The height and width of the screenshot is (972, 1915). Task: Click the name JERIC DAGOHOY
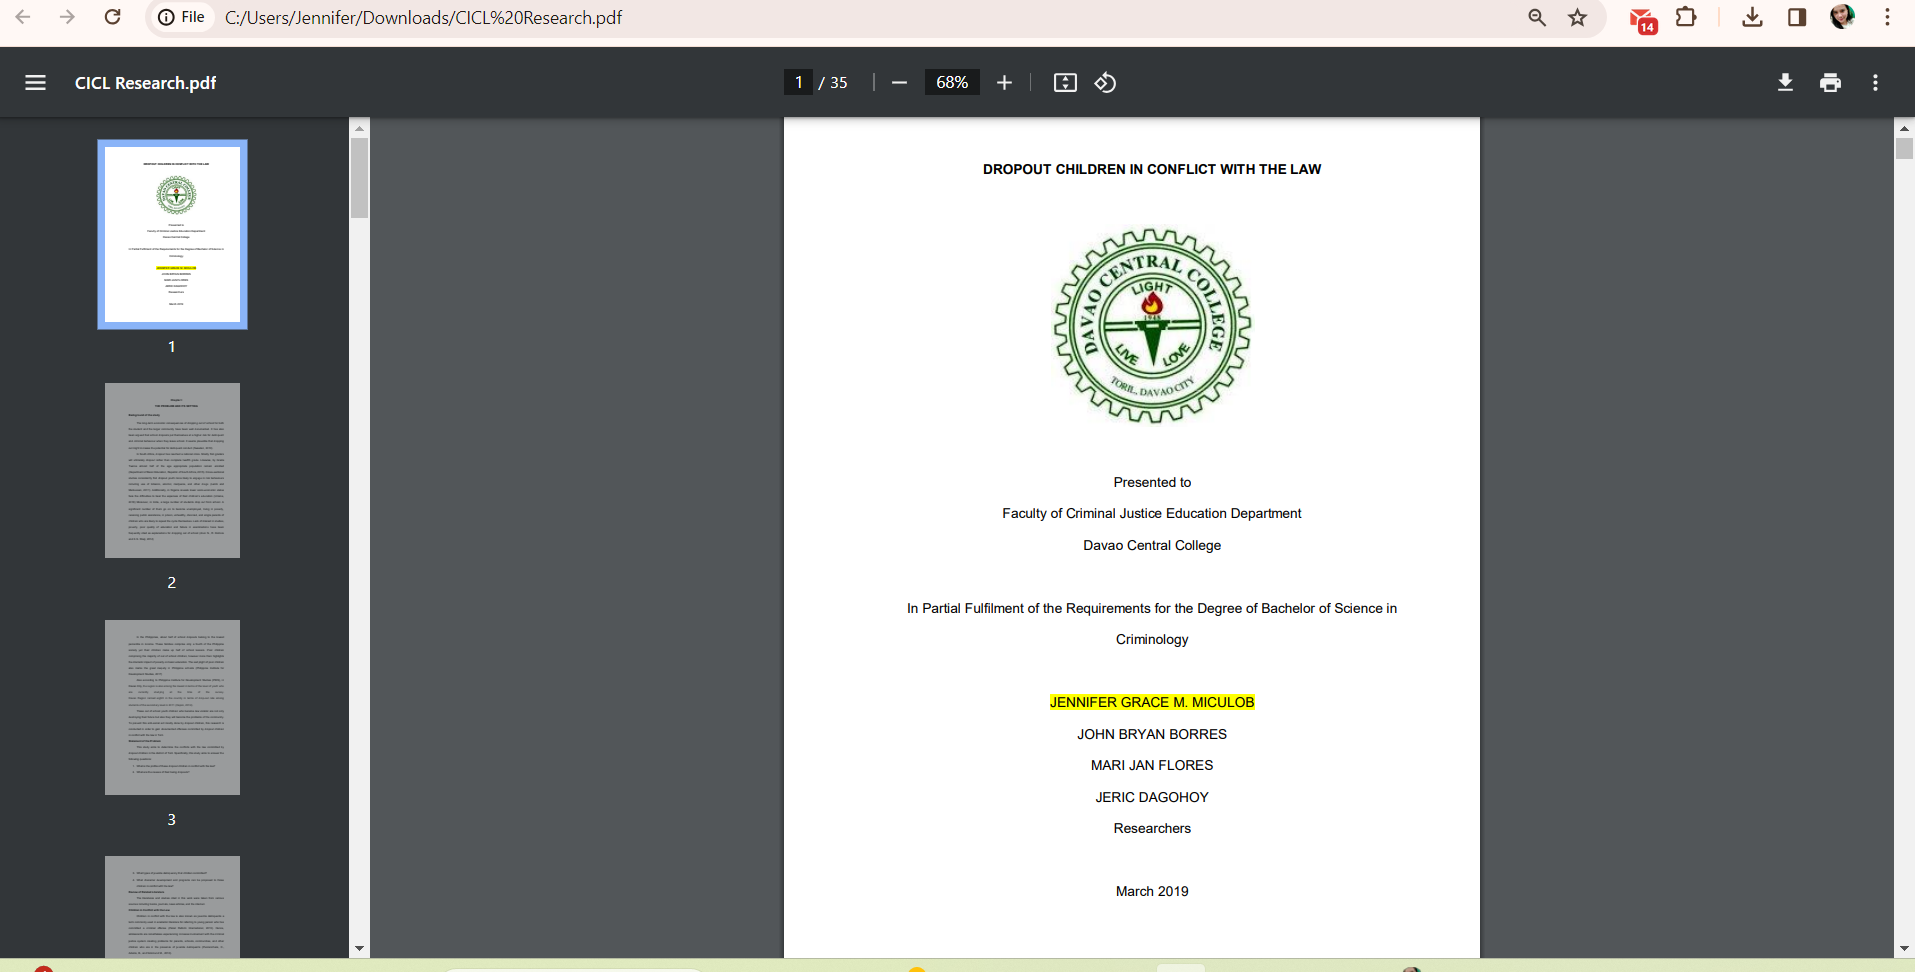[x=1152, y=797]
